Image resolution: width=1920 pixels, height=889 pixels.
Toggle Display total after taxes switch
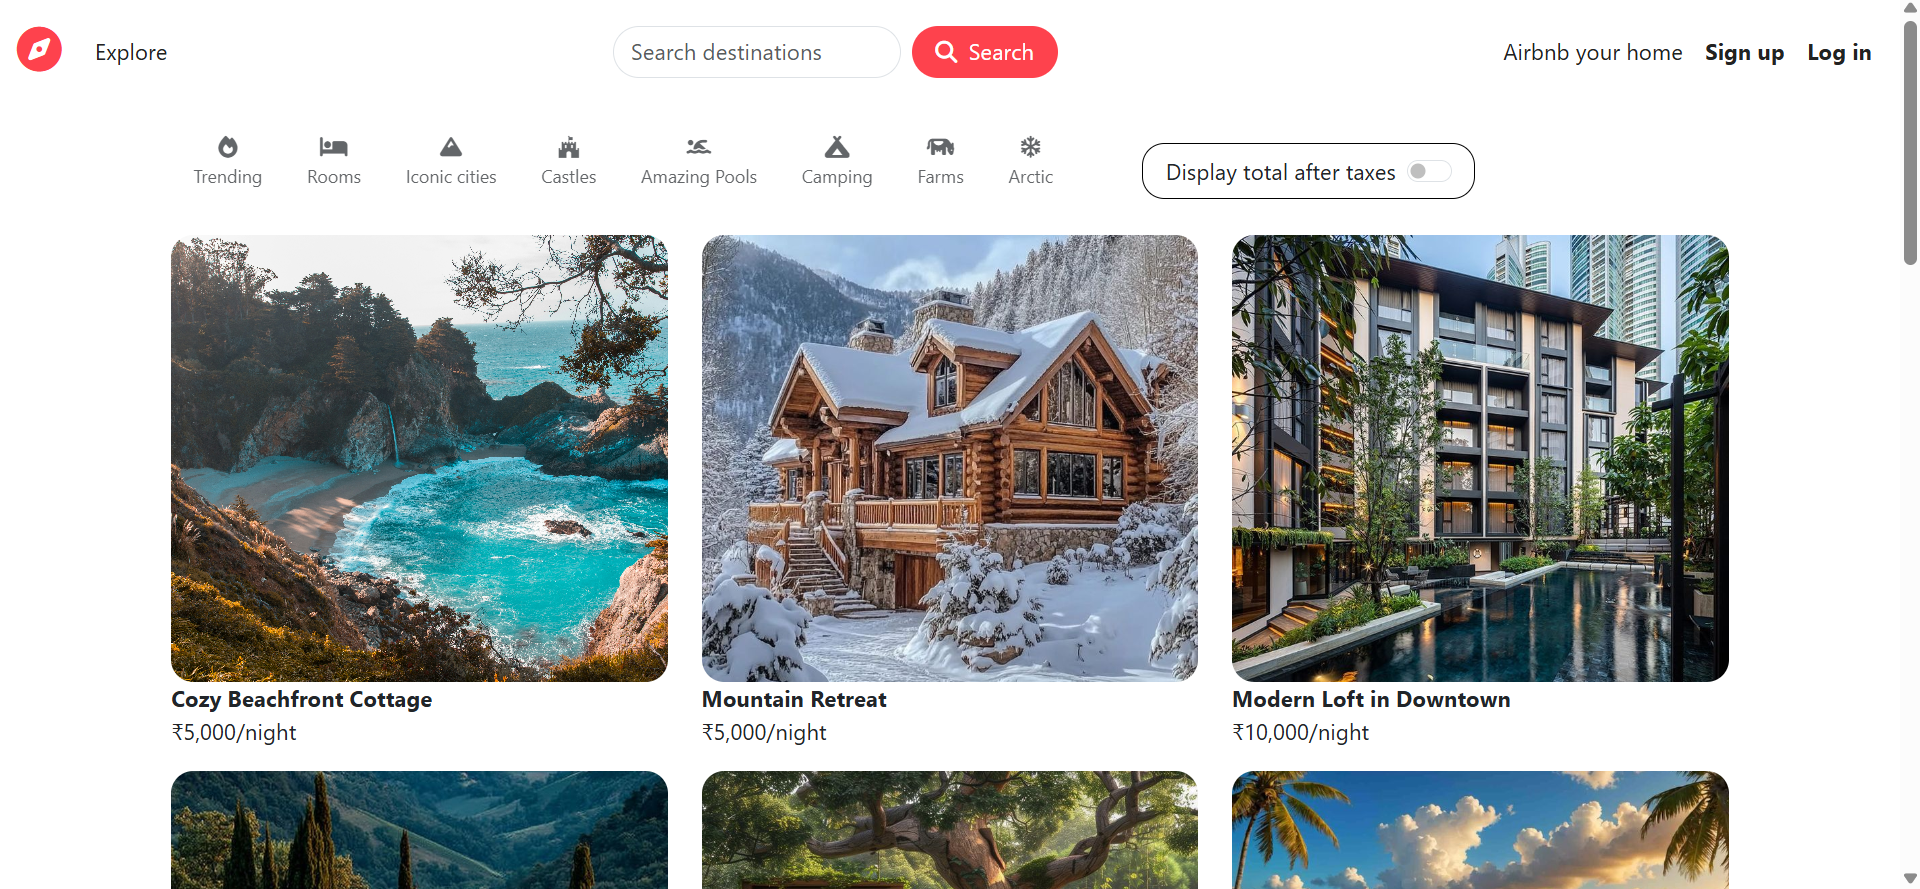click(1429, 171)
